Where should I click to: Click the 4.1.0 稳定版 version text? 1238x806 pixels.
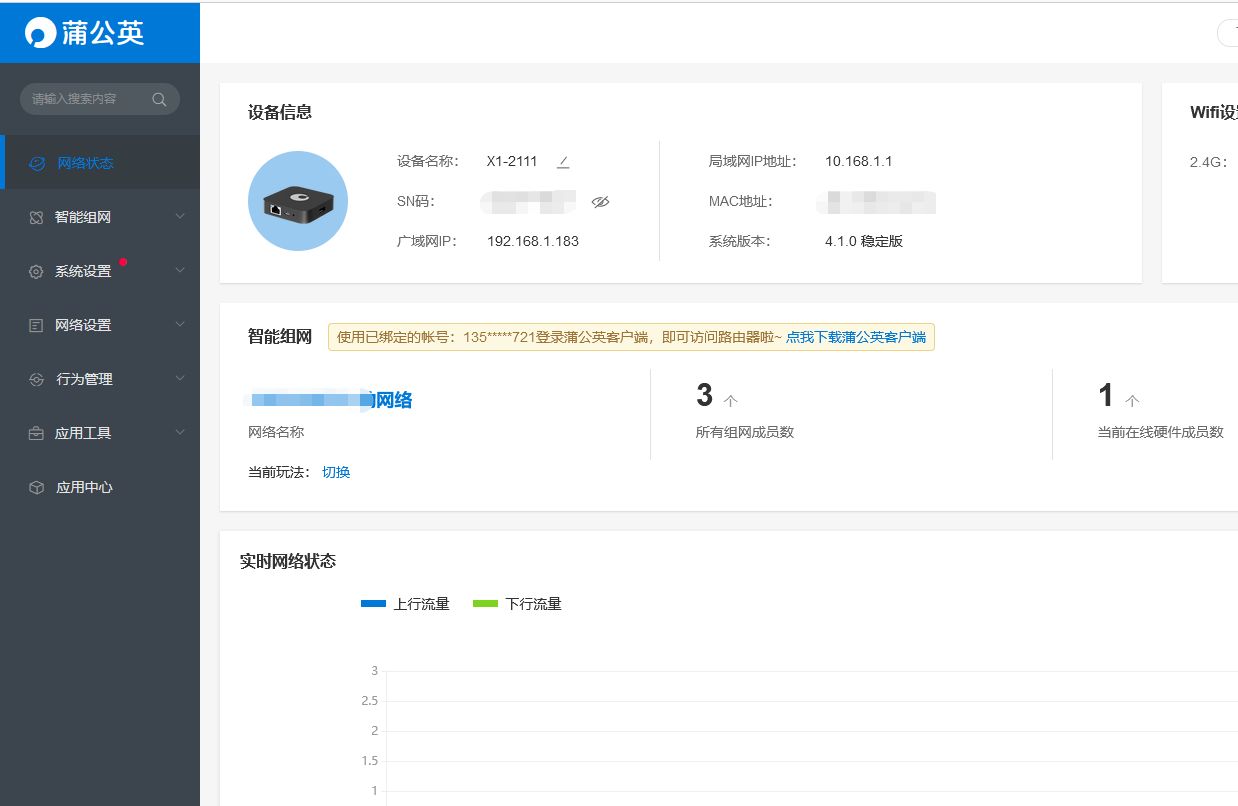point(864,241)
